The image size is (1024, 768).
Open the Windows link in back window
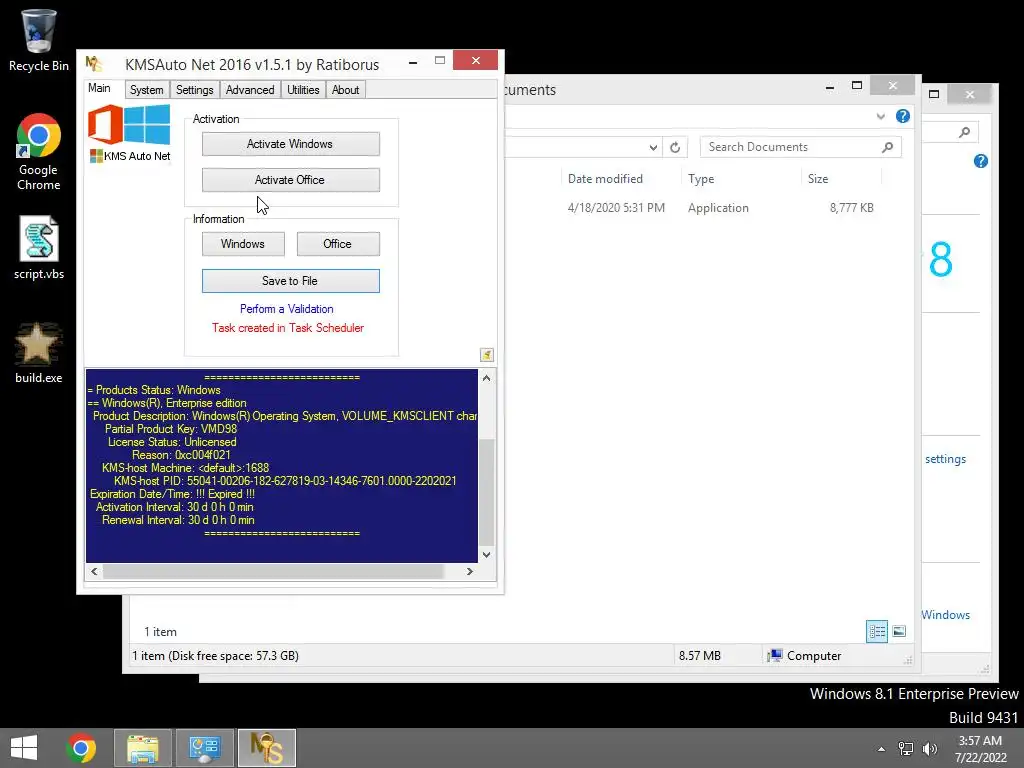[x=945, y=615]
